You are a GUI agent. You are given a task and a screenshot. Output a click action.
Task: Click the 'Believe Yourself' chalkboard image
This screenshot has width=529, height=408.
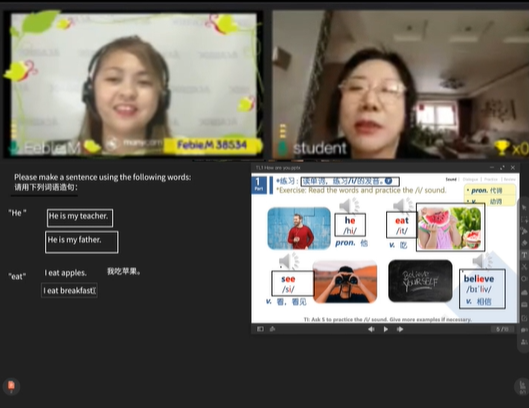tap(420, 281)
